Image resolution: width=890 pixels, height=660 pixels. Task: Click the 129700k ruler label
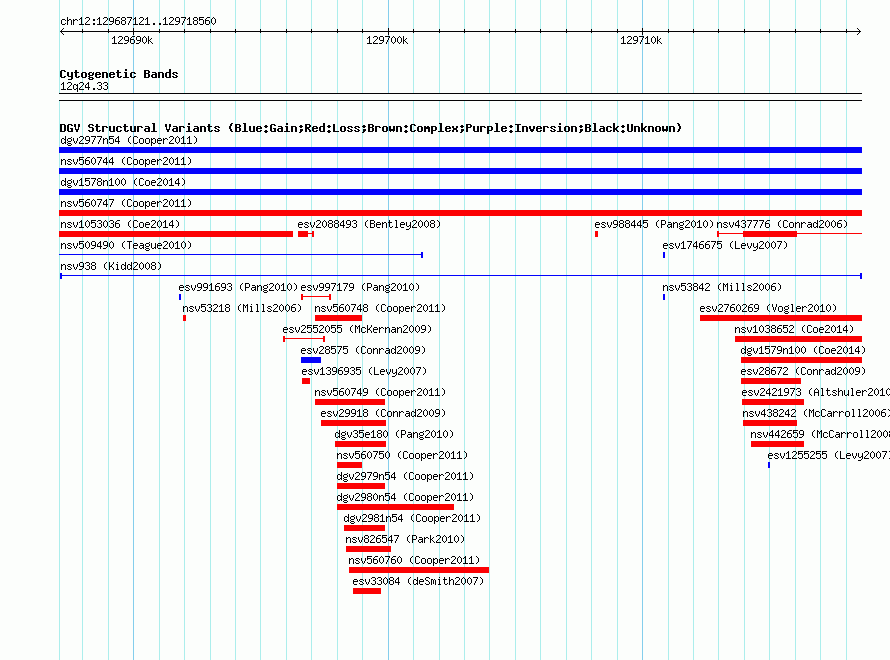(387, 40)
